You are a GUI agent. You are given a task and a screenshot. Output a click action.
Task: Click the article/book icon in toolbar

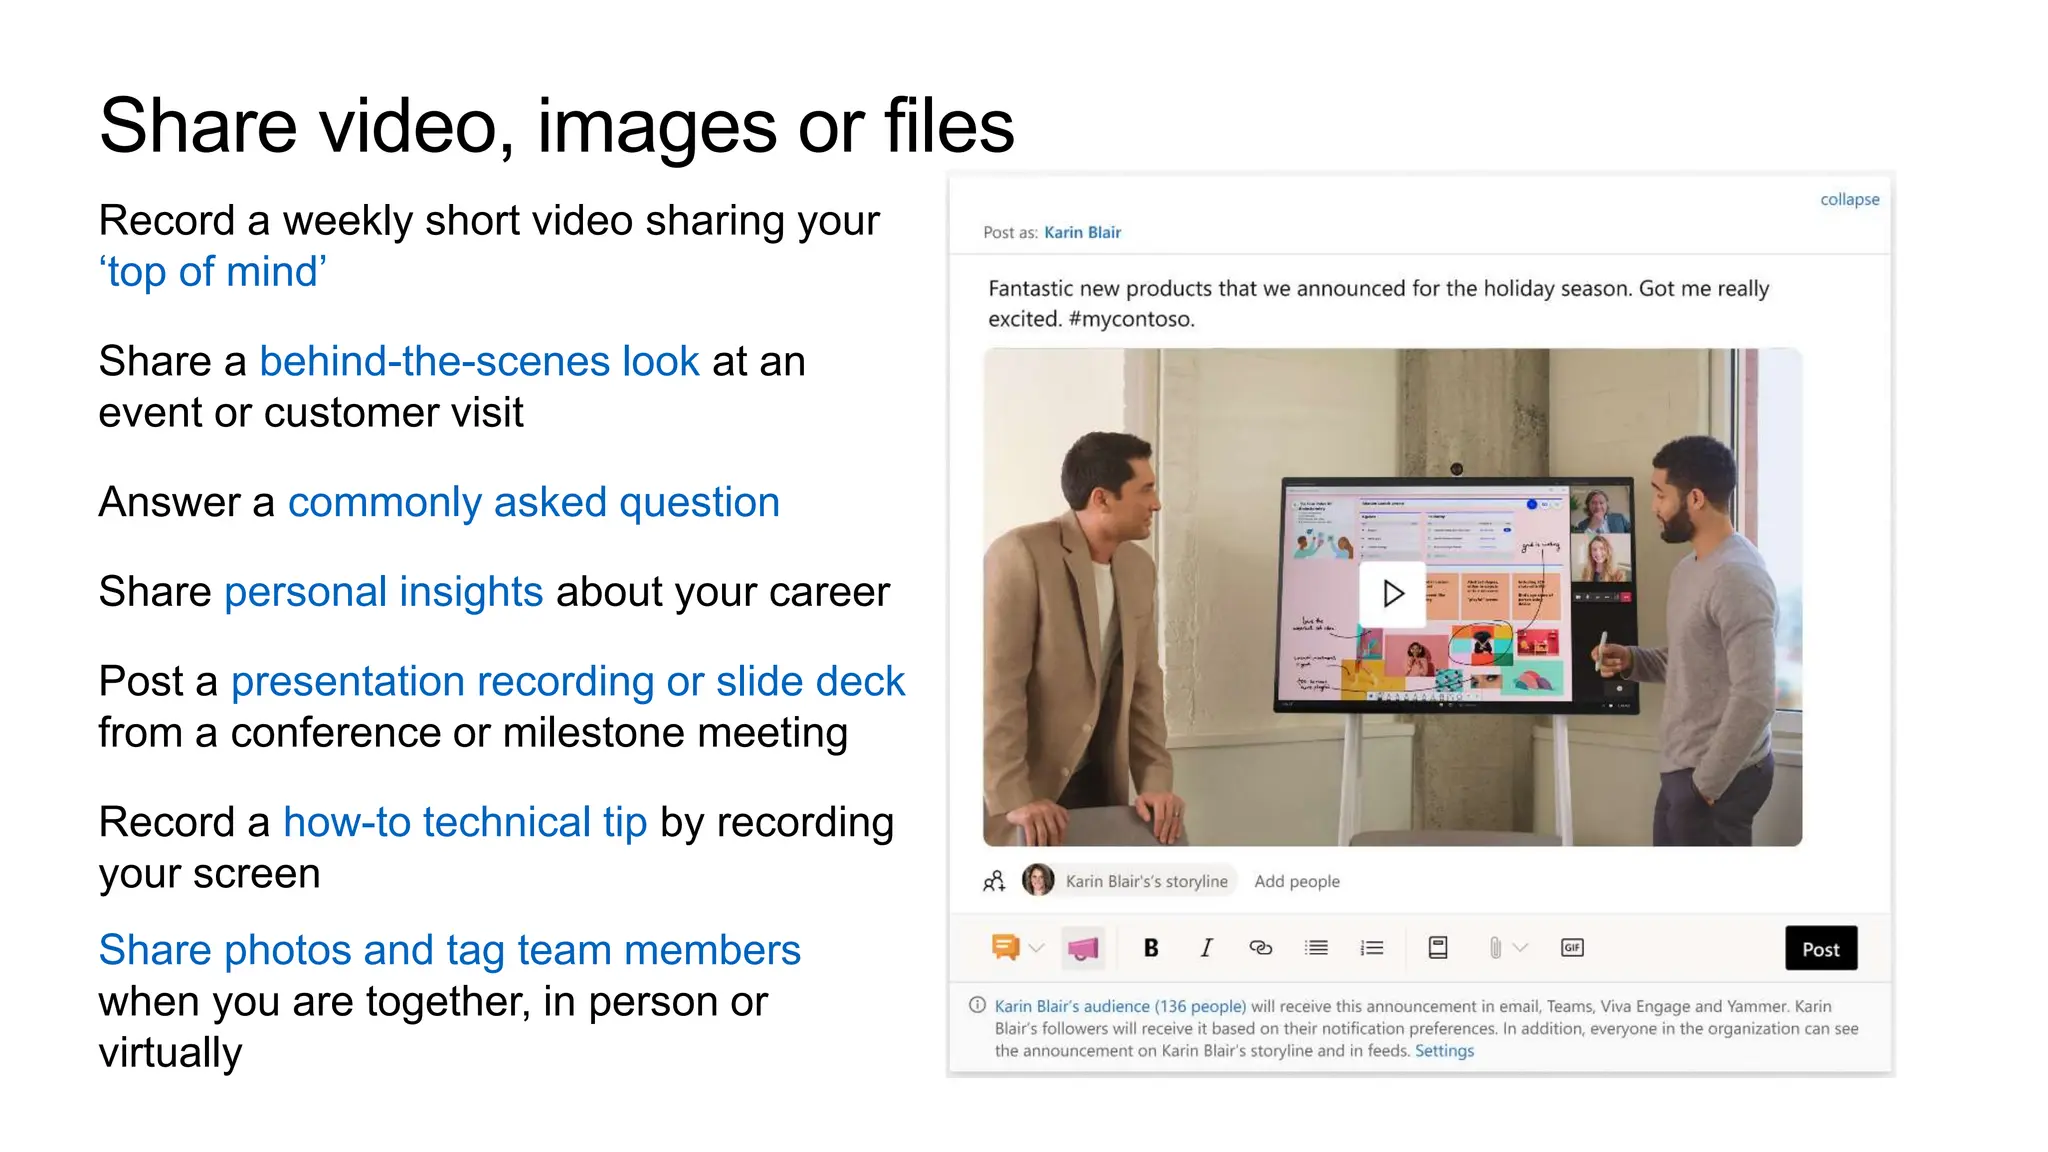pos(1438,948)
